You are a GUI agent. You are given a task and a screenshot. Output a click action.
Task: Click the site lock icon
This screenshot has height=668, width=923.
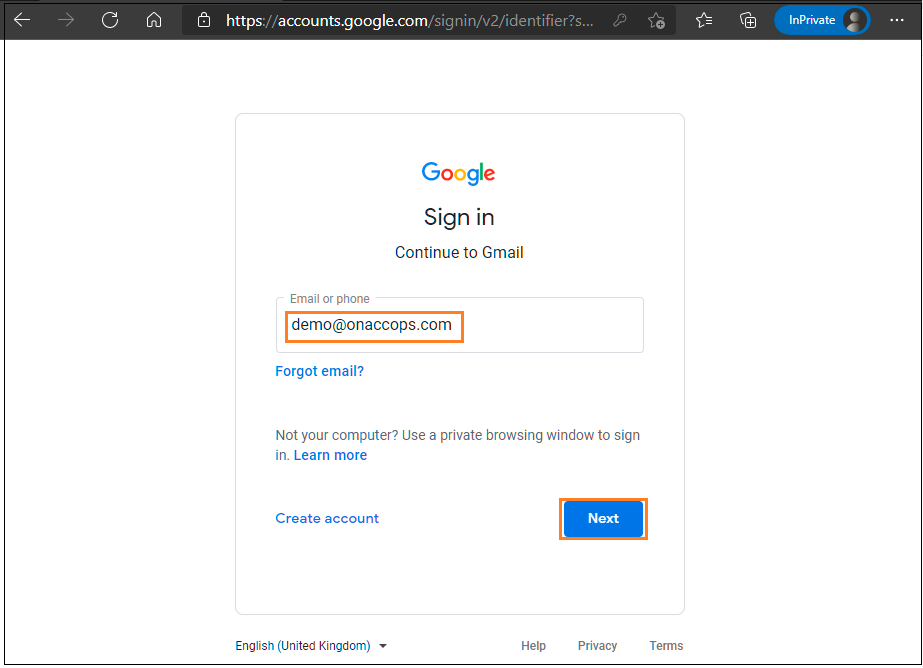tap(204, 20)
